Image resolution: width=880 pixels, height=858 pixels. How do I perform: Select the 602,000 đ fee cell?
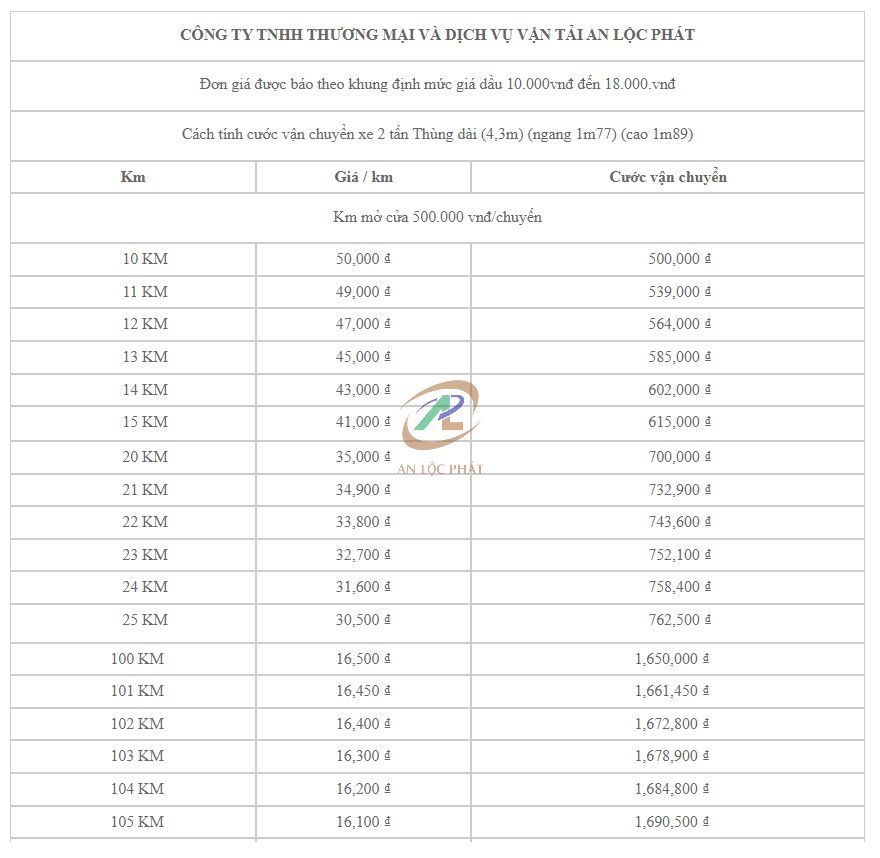(x=679, y=390)
